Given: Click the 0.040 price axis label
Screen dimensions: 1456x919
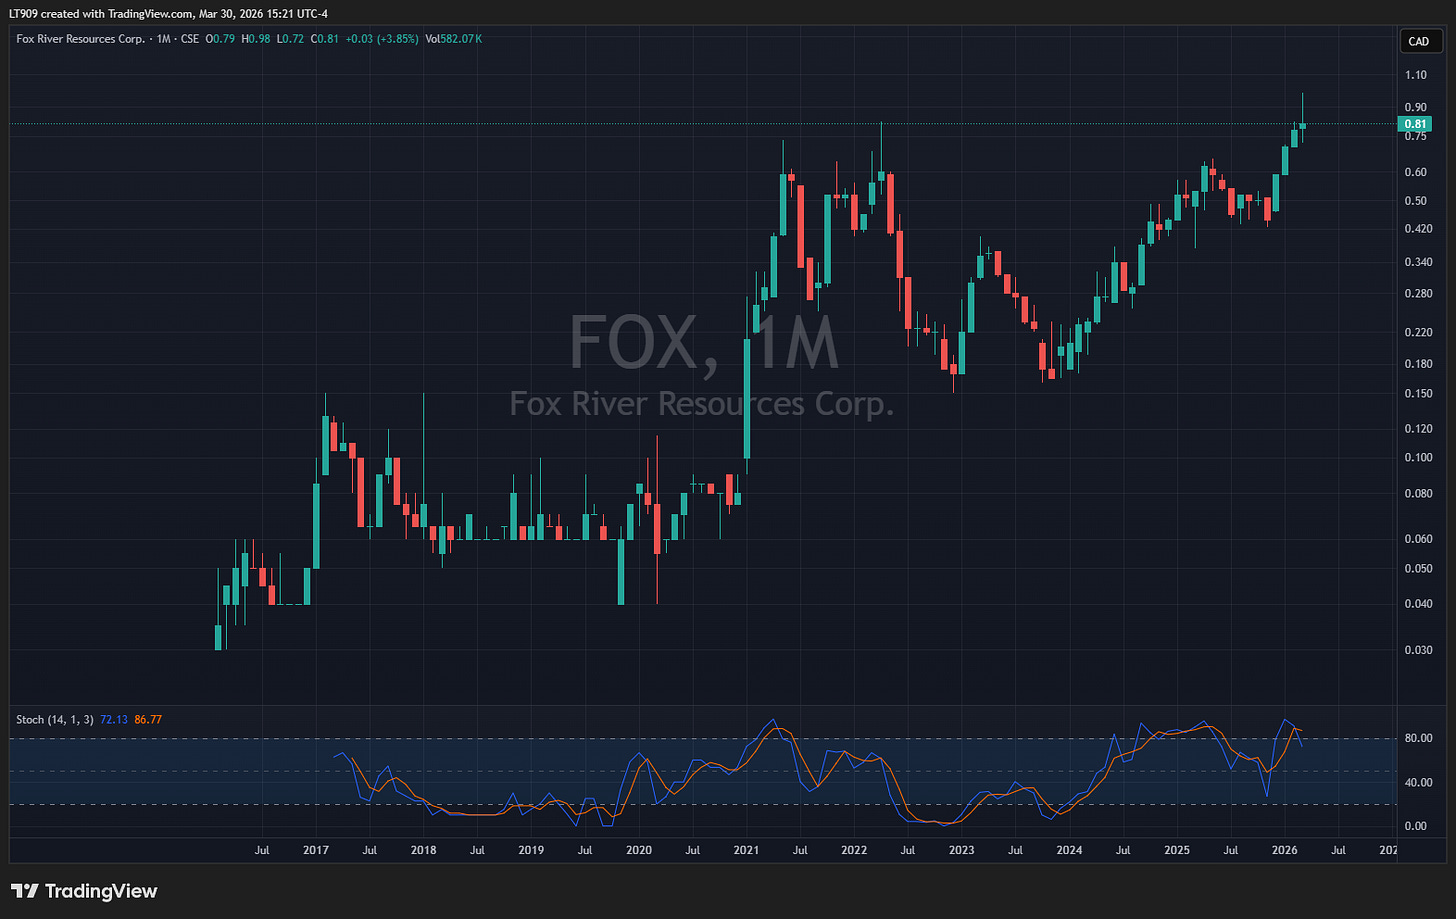Looking at the screenshot, I should pos(1419,604).
